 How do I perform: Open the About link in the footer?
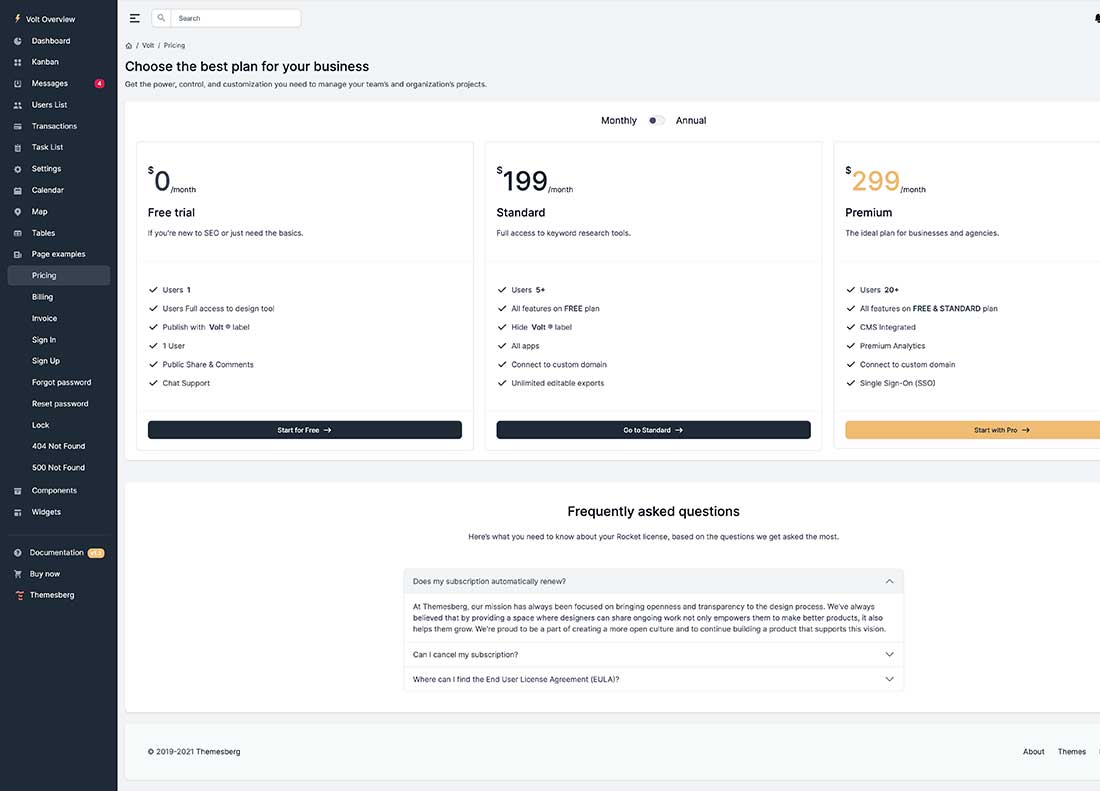click(x=1033, y=751)
